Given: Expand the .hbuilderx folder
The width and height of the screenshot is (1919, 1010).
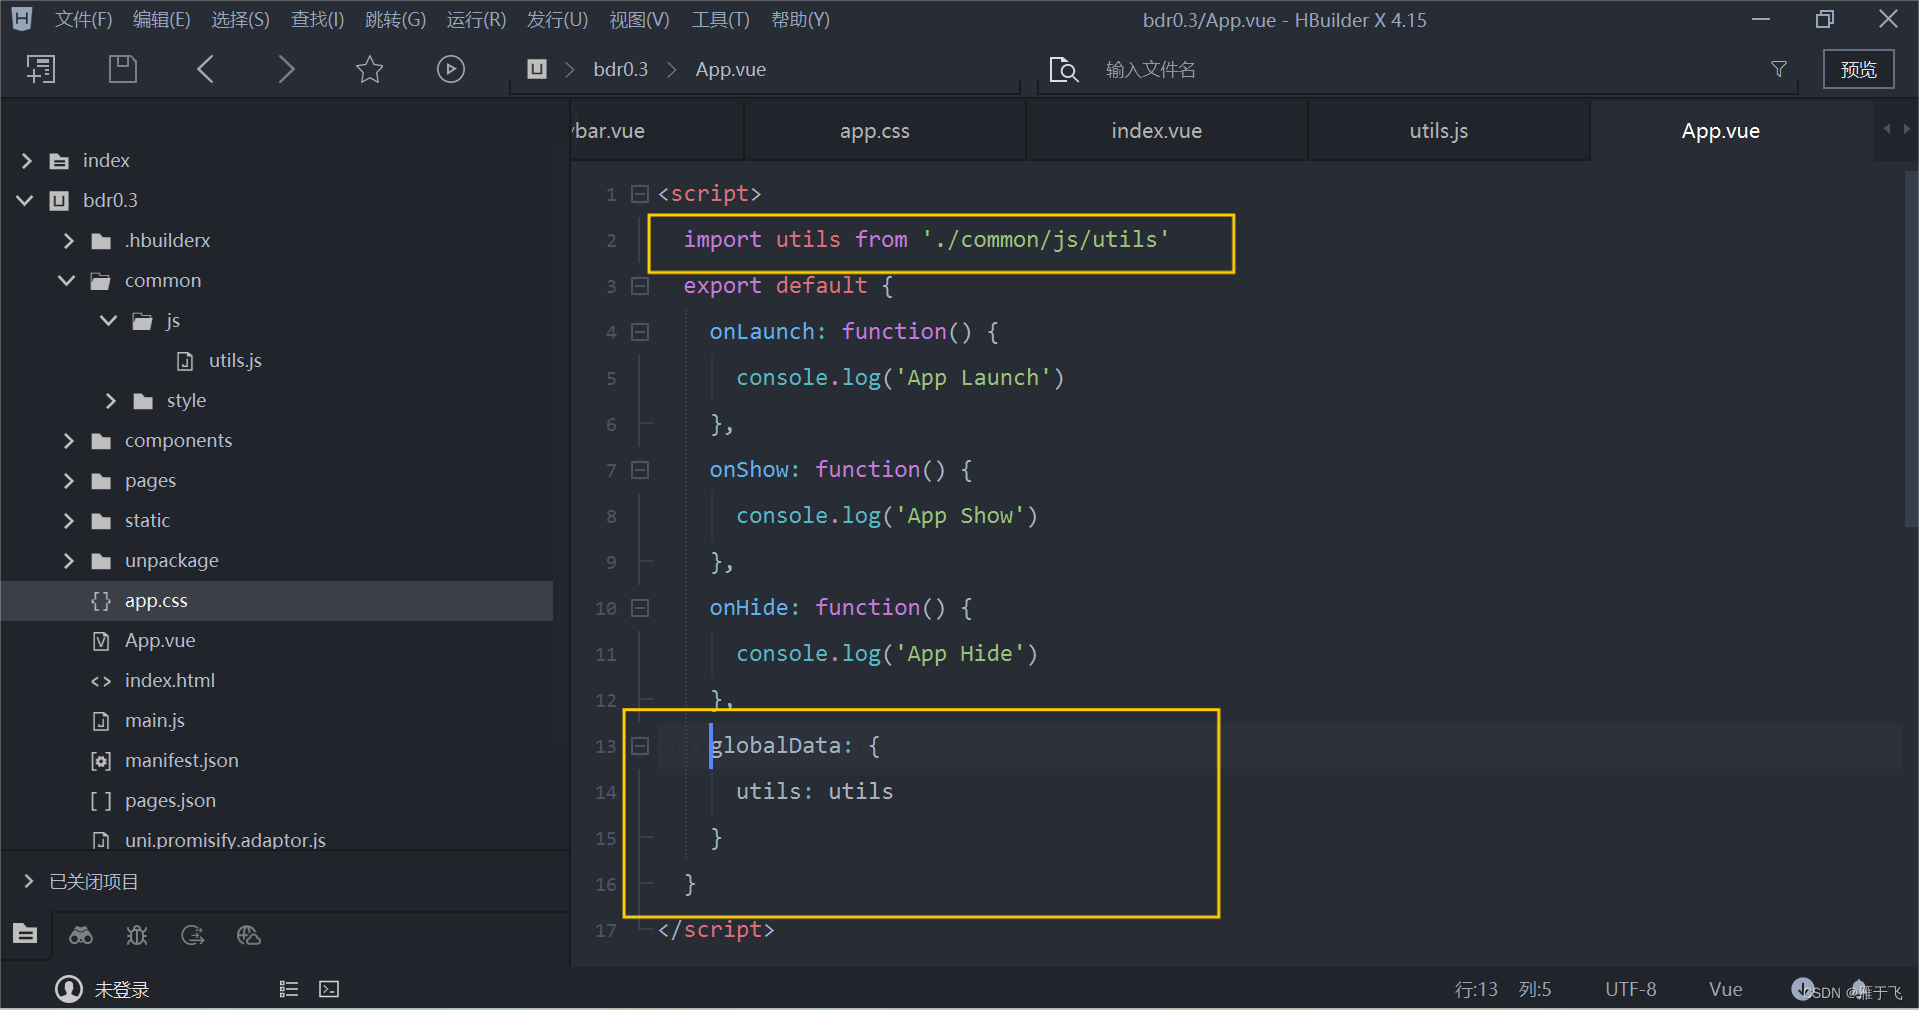Looking at the screenshot, I should [68, 241].
